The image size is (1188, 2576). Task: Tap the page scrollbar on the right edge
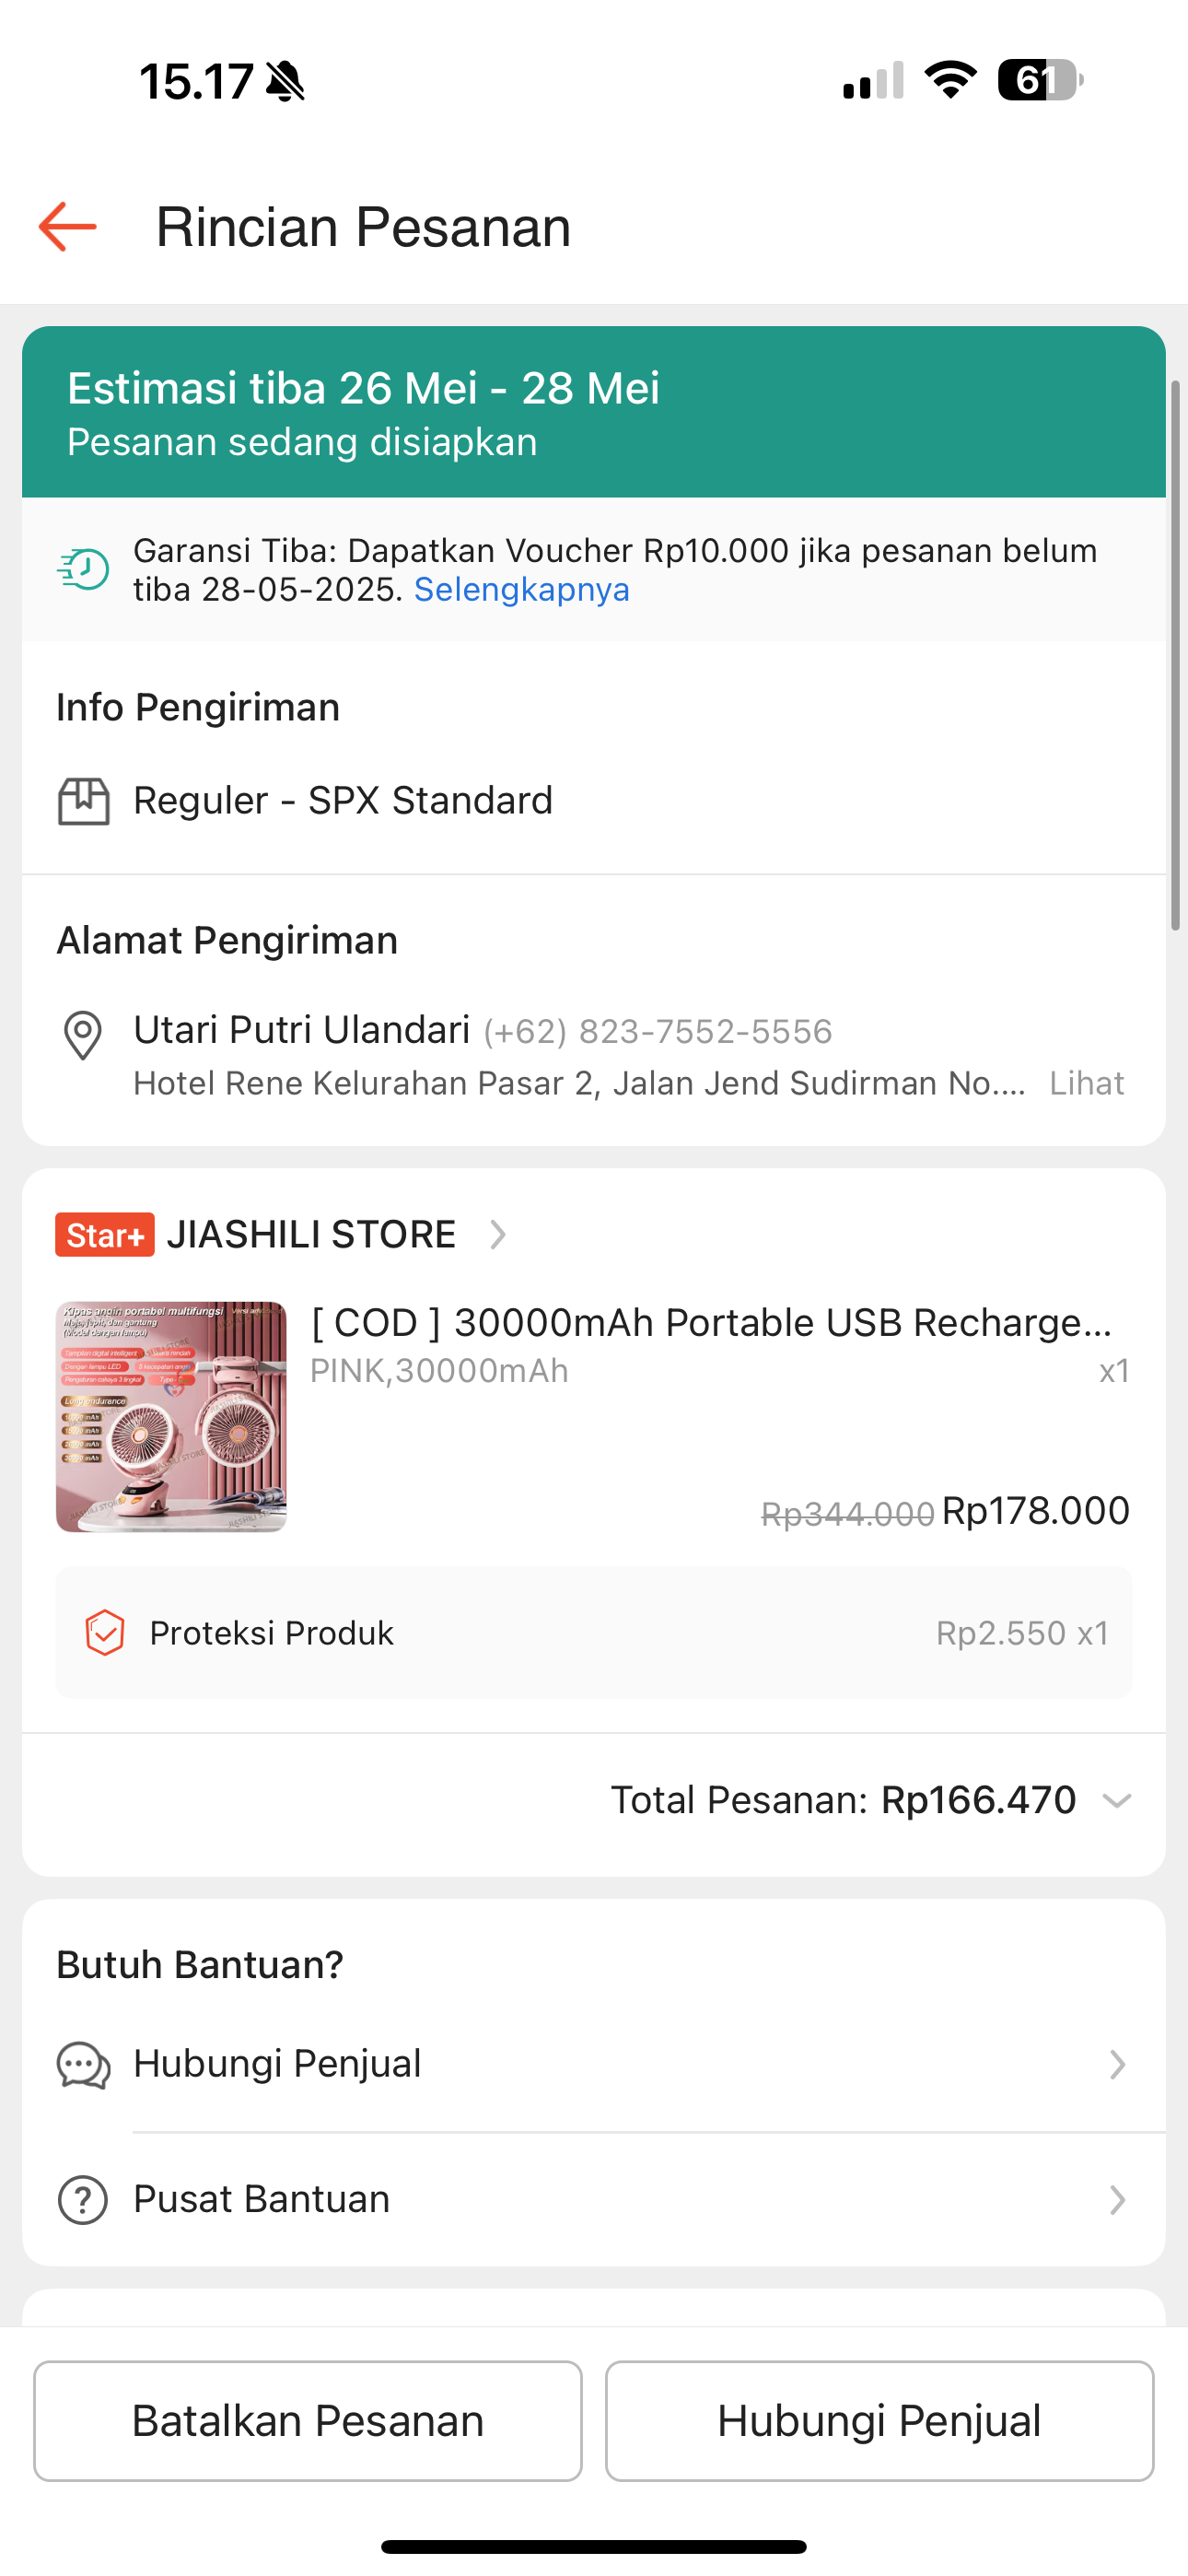[x=1176, y=655]
